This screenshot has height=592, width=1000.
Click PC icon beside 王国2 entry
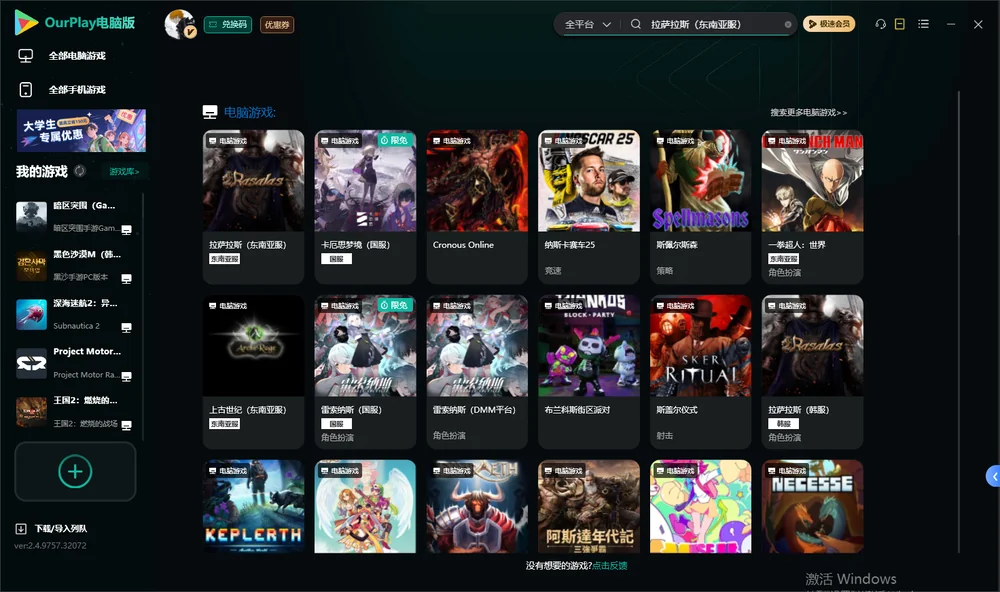click(x=126, y=426)
